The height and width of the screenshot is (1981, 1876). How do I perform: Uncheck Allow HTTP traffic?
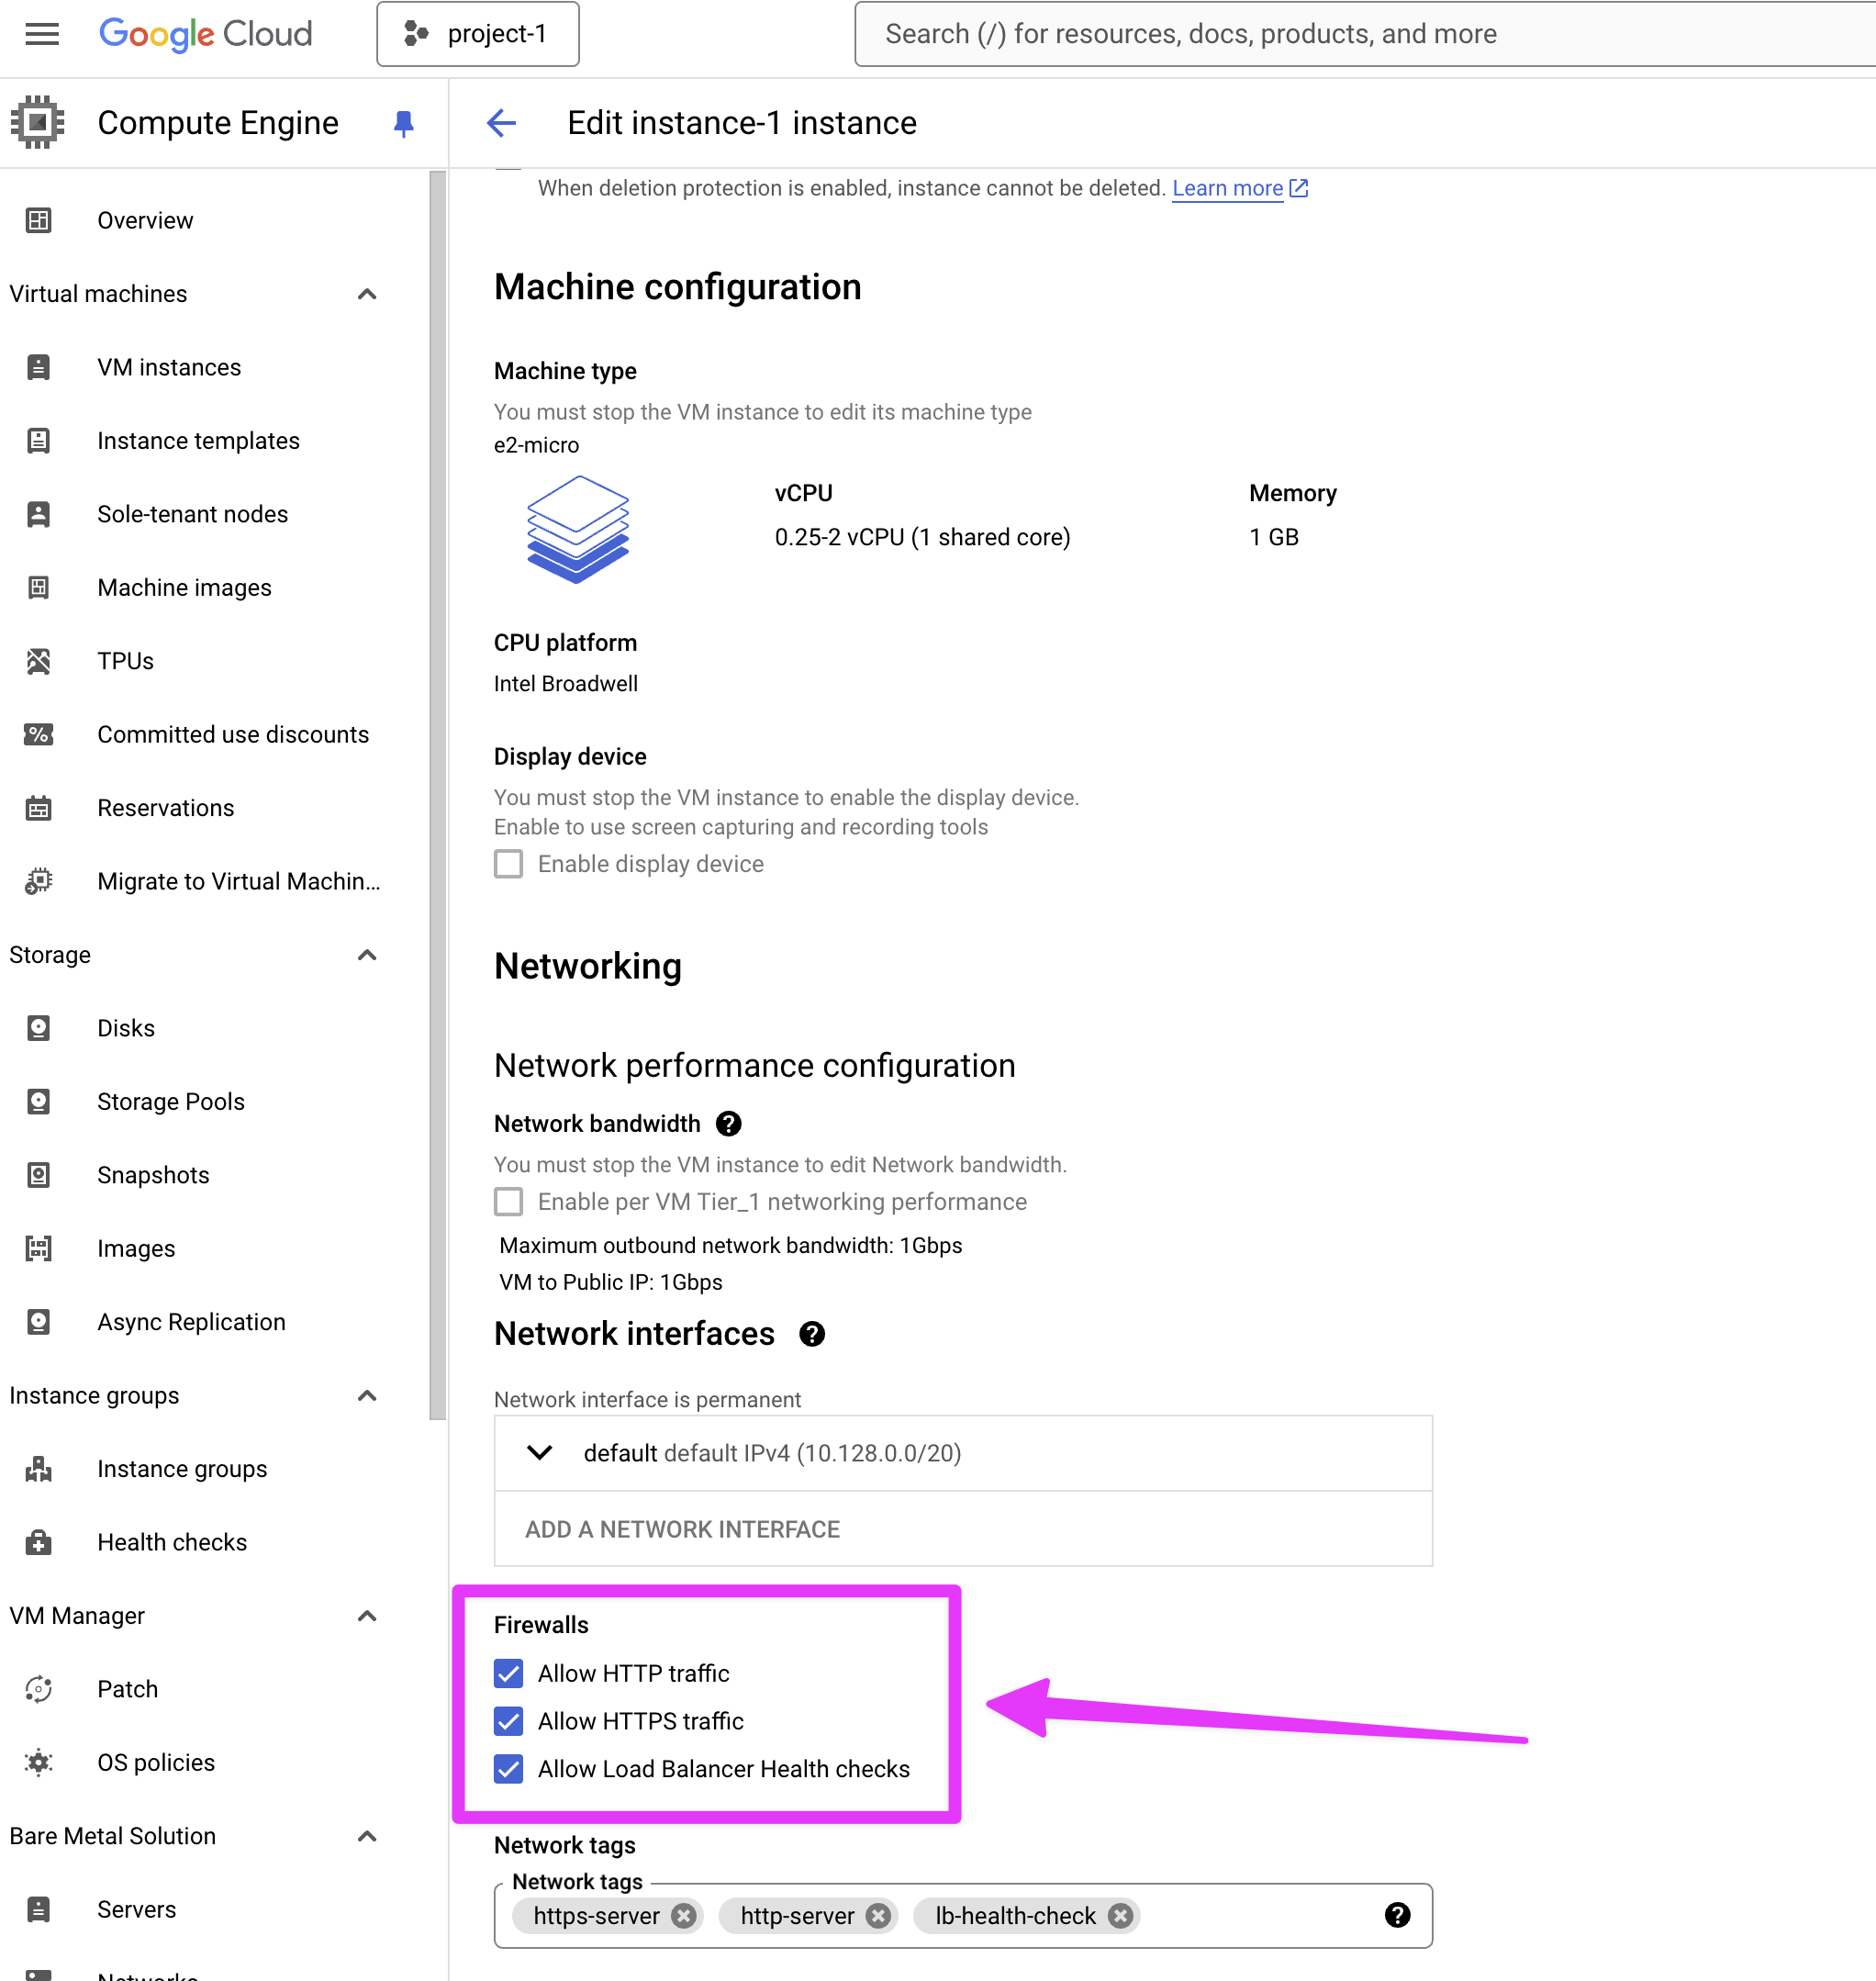(x=508, y=1673)
